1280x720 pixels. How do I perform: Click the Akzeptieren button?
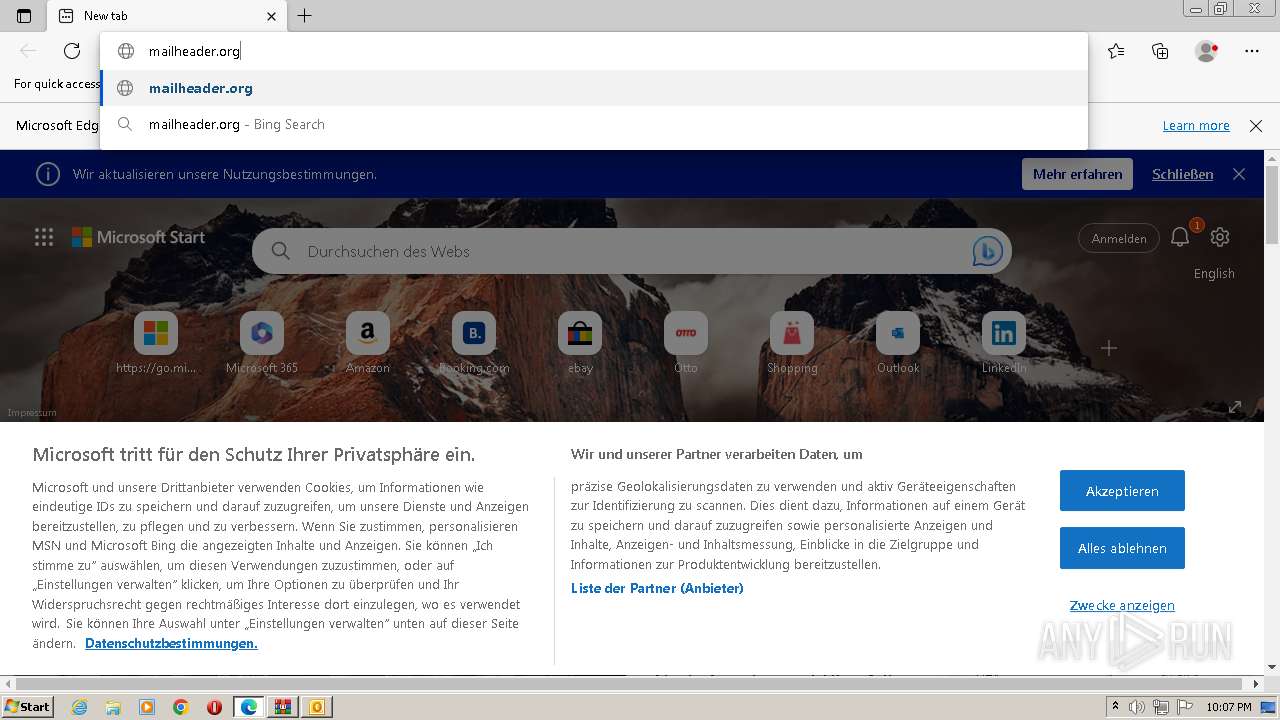(x=1122, y=491)
